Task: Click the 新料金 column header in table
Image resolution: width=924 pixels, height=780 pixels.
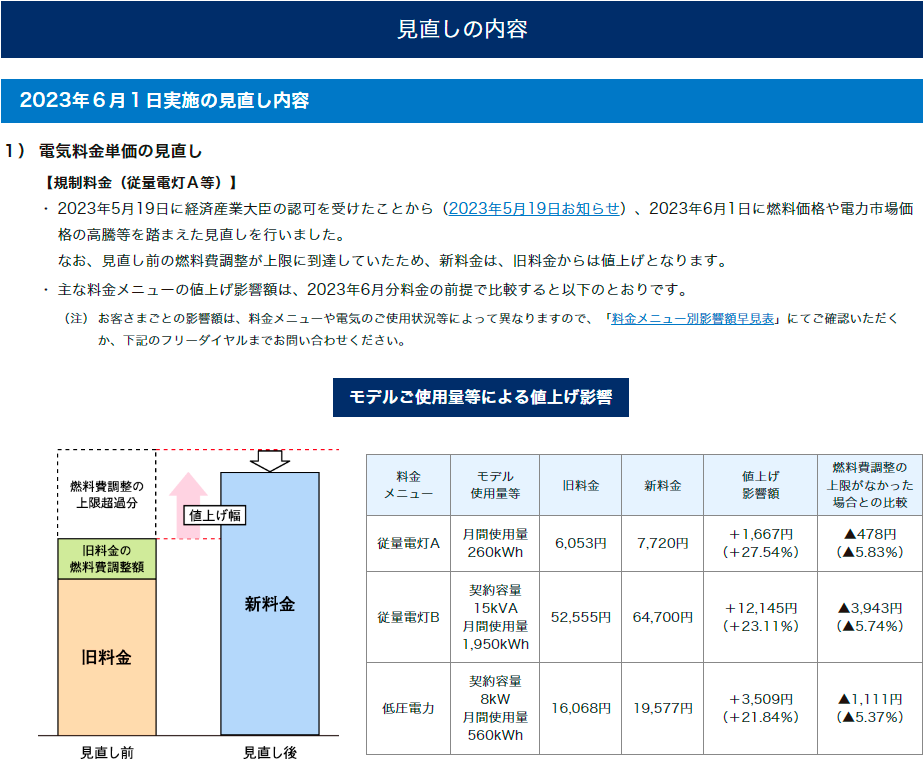Action: 662,485
